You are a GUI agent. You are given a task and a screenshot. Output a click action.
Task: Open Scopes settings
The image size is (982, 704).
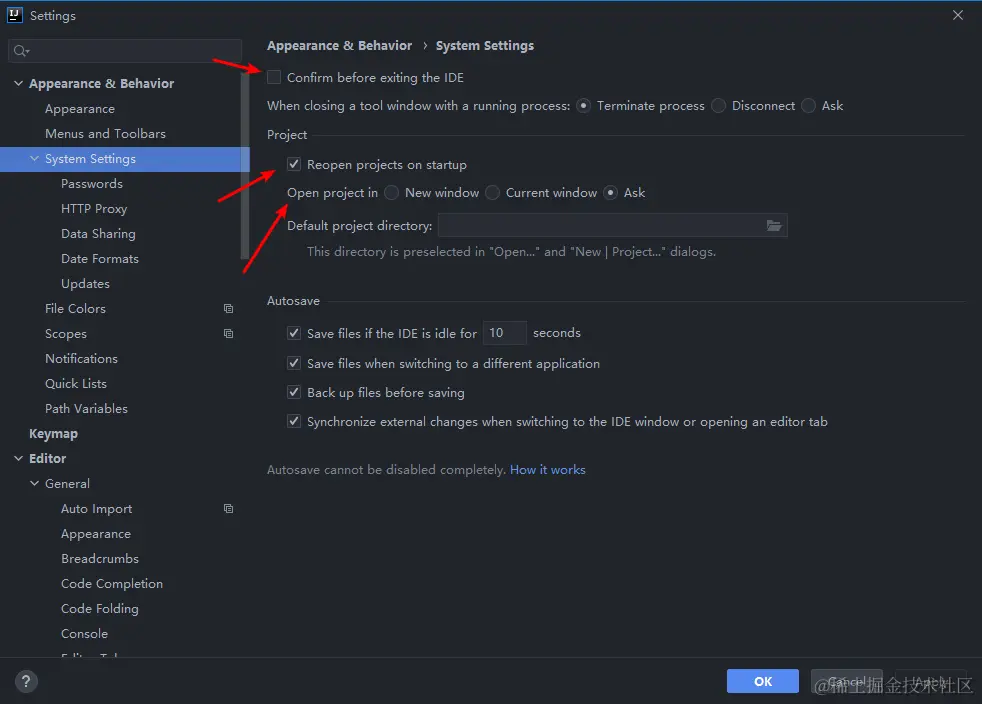[x=66, y=334]
